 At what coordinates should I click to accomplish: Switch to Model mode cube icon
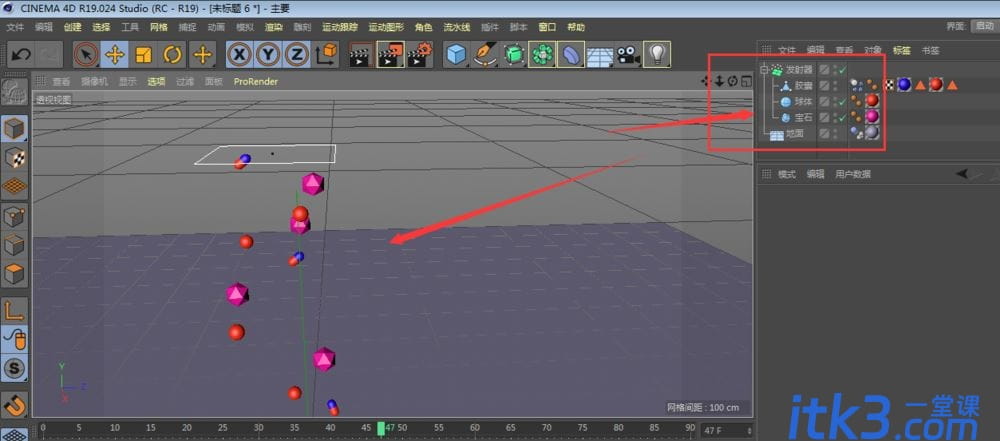[15, 130]
